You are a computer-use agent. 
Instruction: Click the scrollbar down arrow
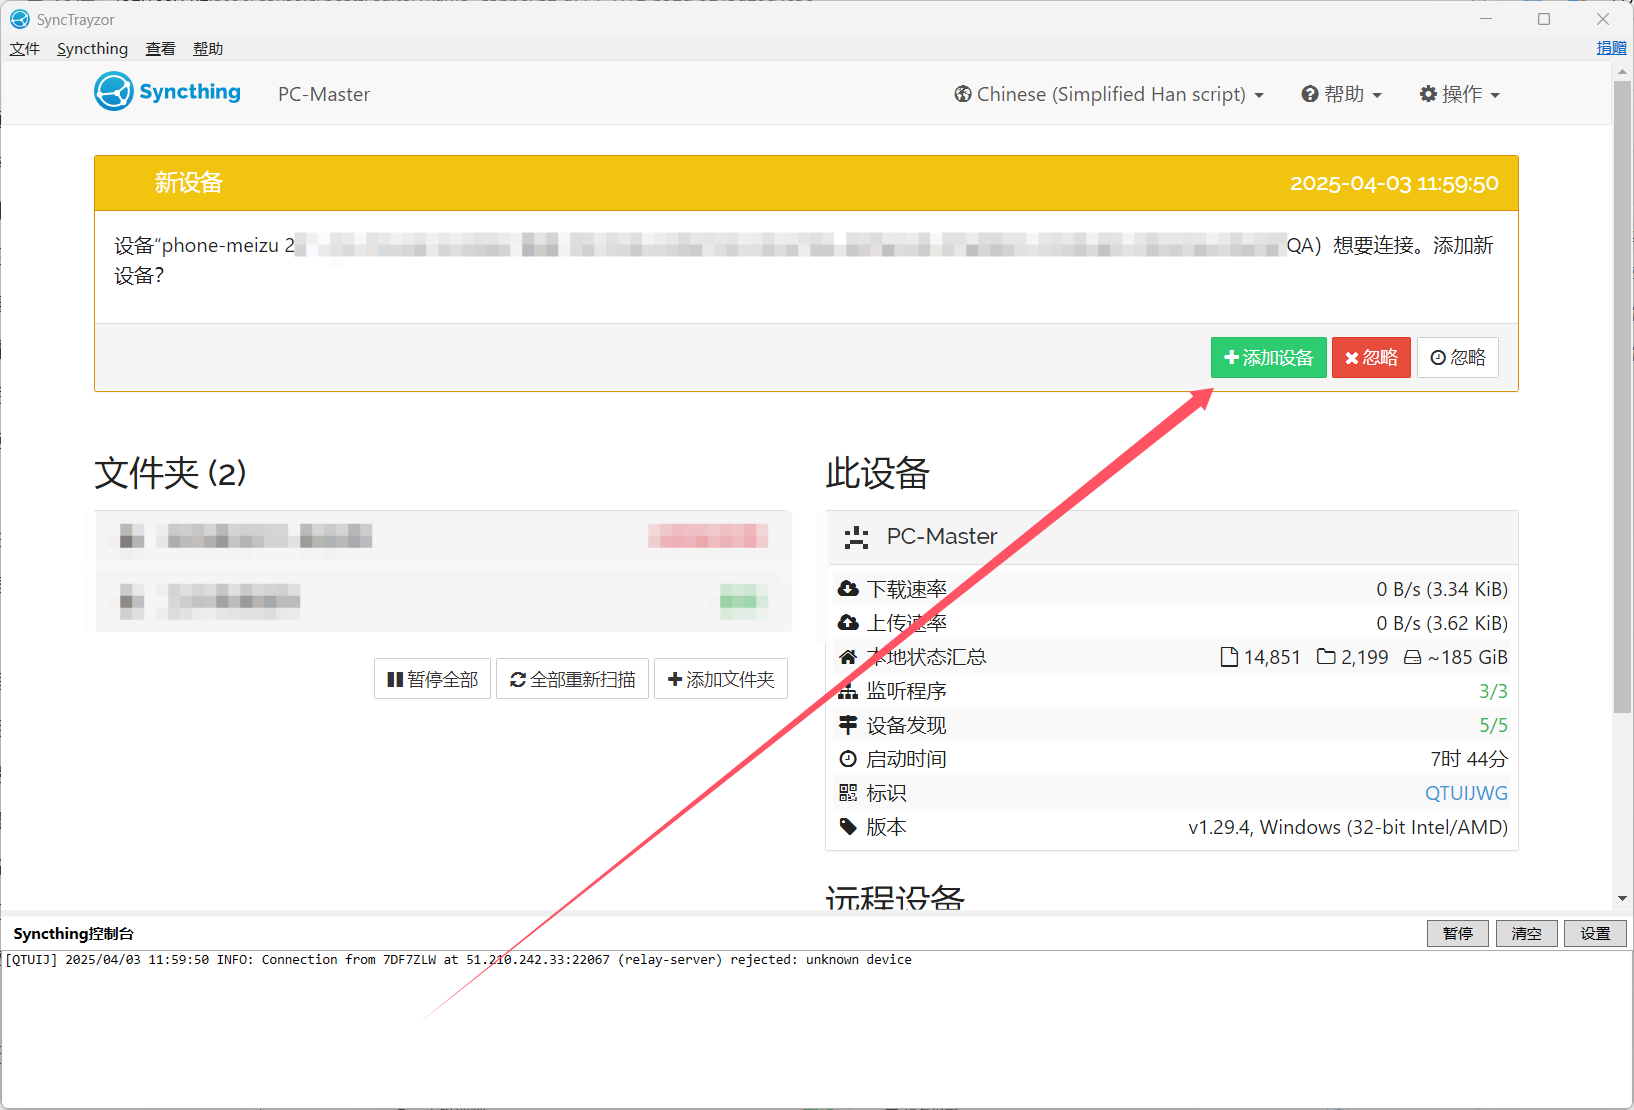(1623, 898)
